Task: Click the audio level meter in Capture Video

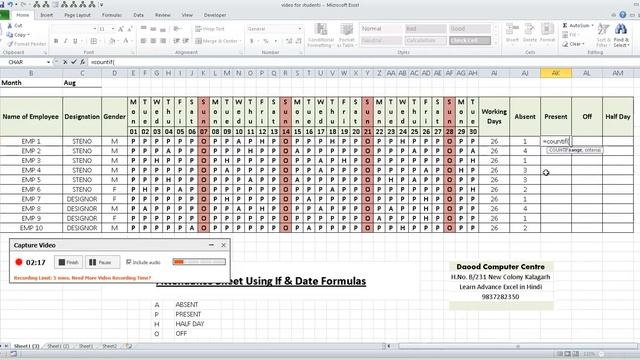Action: point(199,262)
